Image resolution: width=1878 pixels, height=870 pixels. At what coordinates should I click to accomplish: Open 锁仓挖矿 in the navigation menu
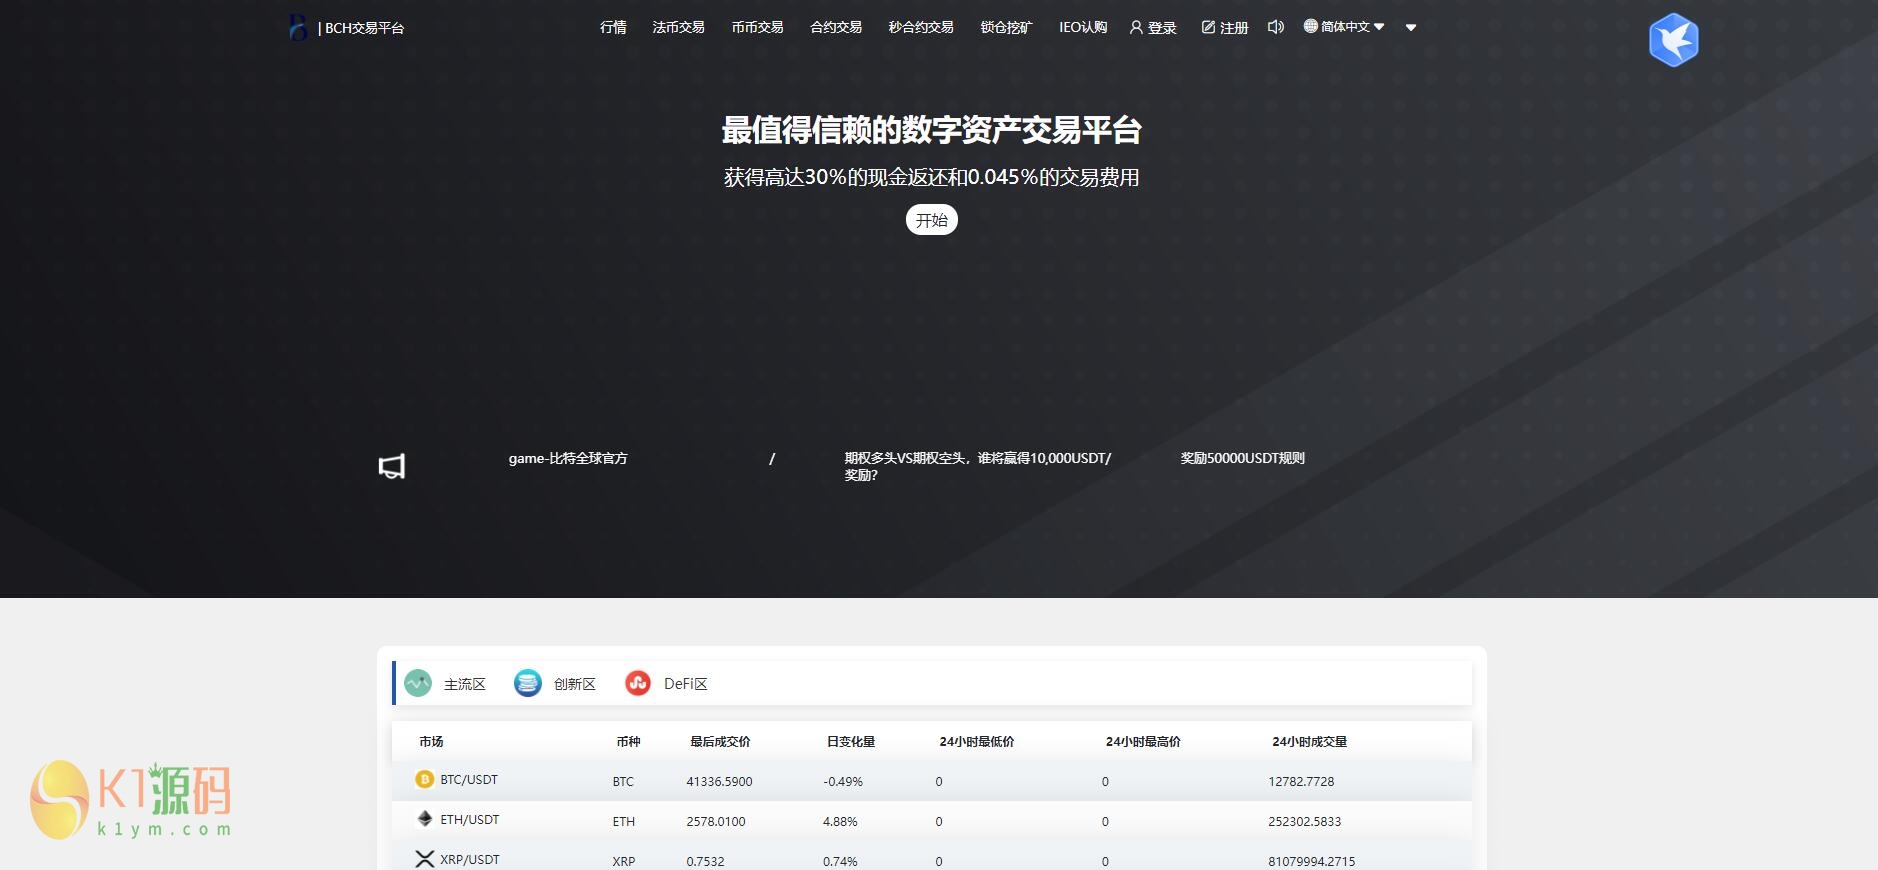click(x=1006, y=27)
